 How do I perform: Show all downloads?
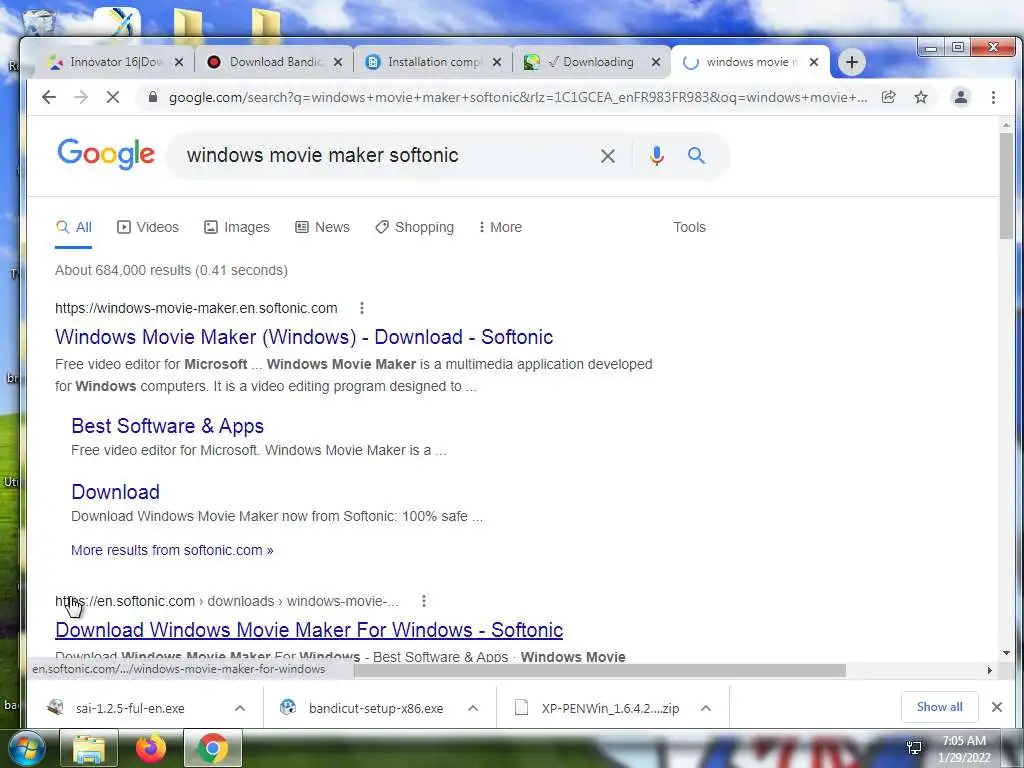939,707
